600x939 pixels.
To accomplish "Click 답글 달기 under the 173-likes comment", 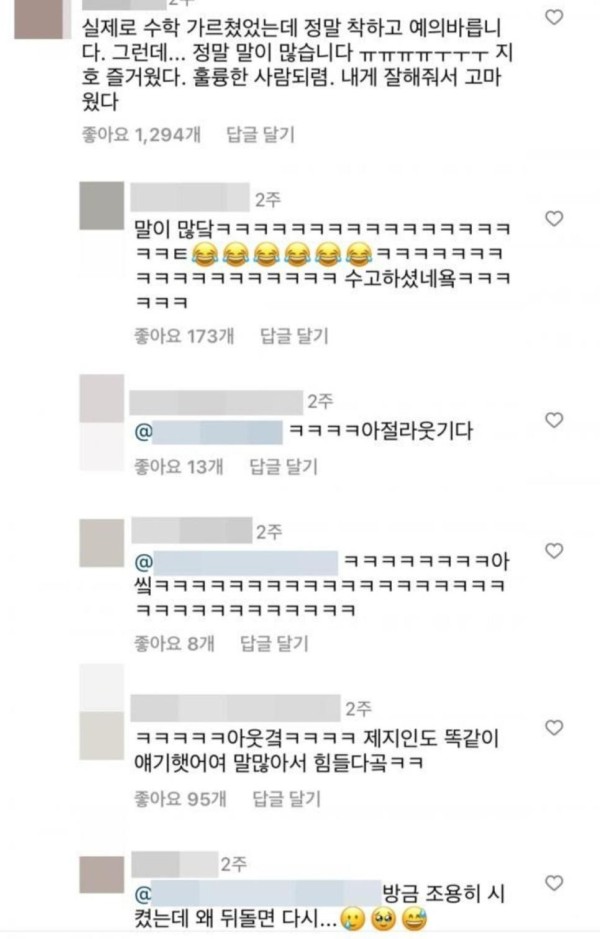I will (294, 336).
